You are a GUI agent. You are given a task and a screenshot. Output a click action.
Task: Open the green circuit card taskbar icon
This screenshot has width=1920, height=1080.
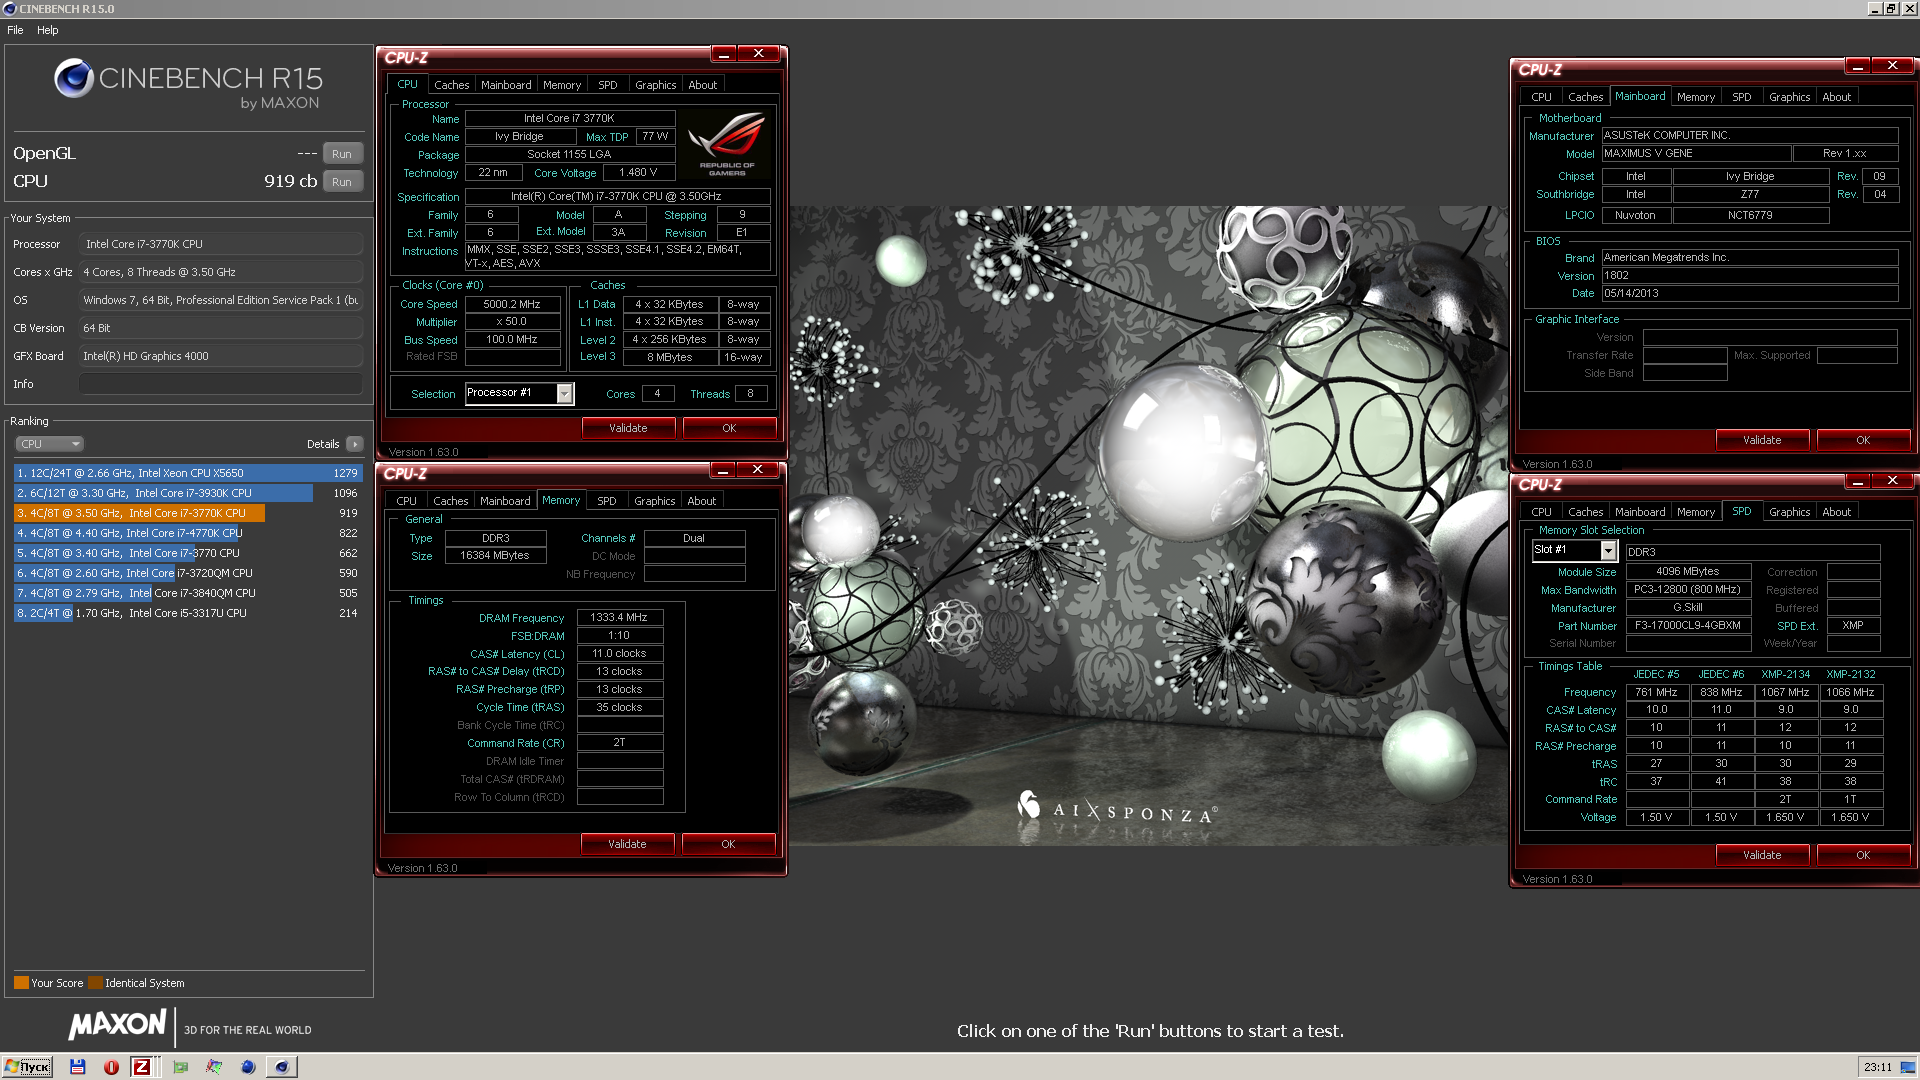pos(181,1067)
